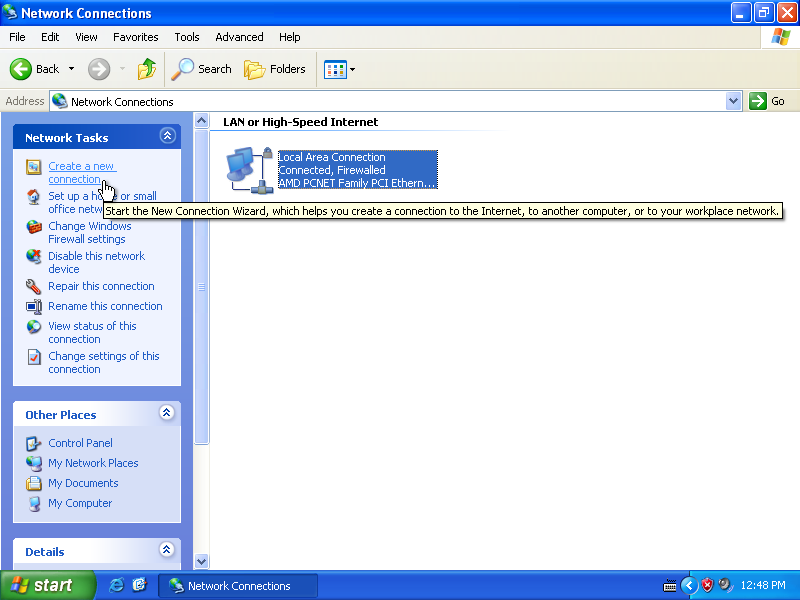Click the Create a new connection icon
800x600 pixels.
coord(34,167)
